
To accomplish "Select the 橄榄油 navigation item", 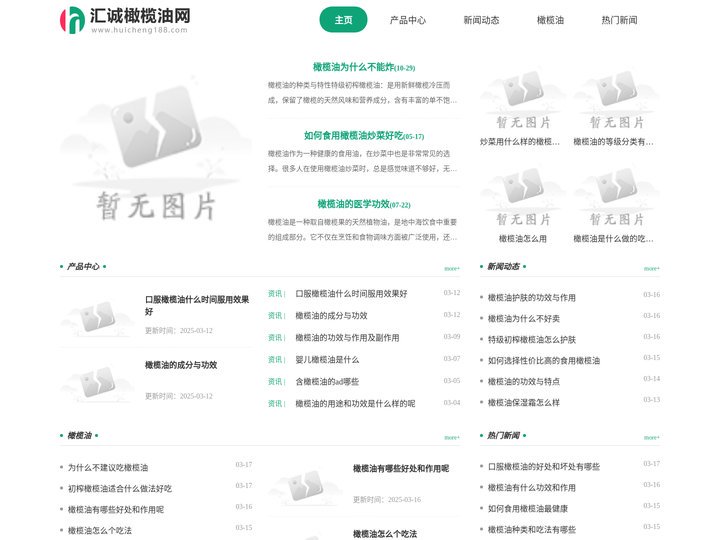I will tap(550, 20).
